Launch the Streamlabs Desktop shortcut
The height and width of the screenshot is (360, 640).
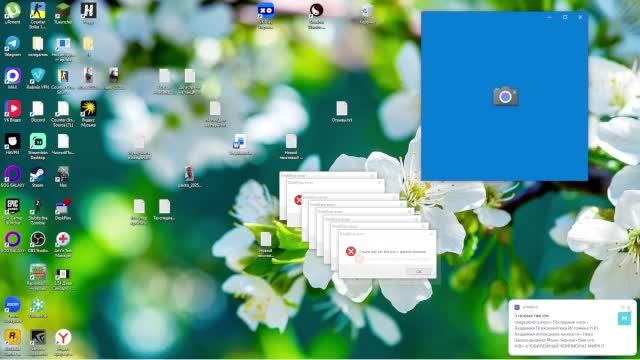pos(38,141)
